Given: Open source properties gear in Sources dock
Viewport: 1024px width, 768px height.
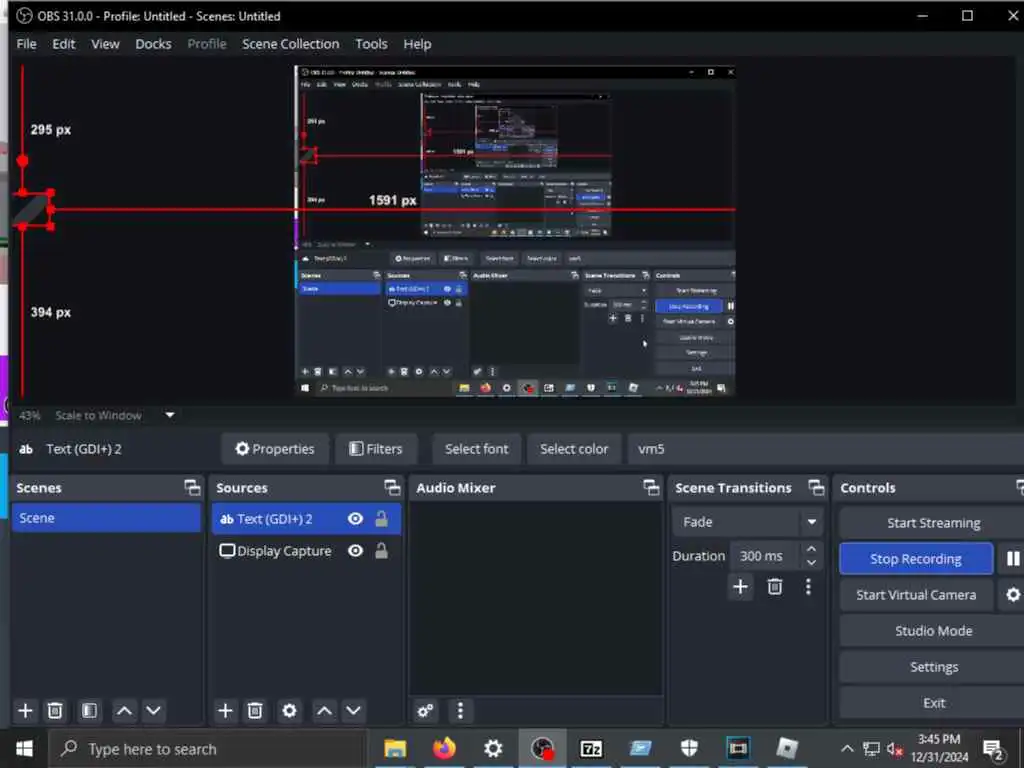Looking at the screenshot, I should click(x=289, y=711).
